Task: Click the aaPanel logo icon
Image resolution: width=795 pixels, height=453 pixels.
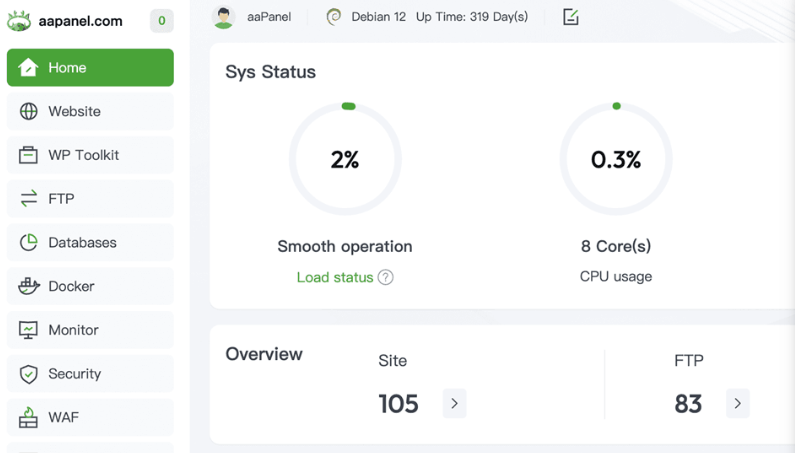Action: click(x=19, y=21)
